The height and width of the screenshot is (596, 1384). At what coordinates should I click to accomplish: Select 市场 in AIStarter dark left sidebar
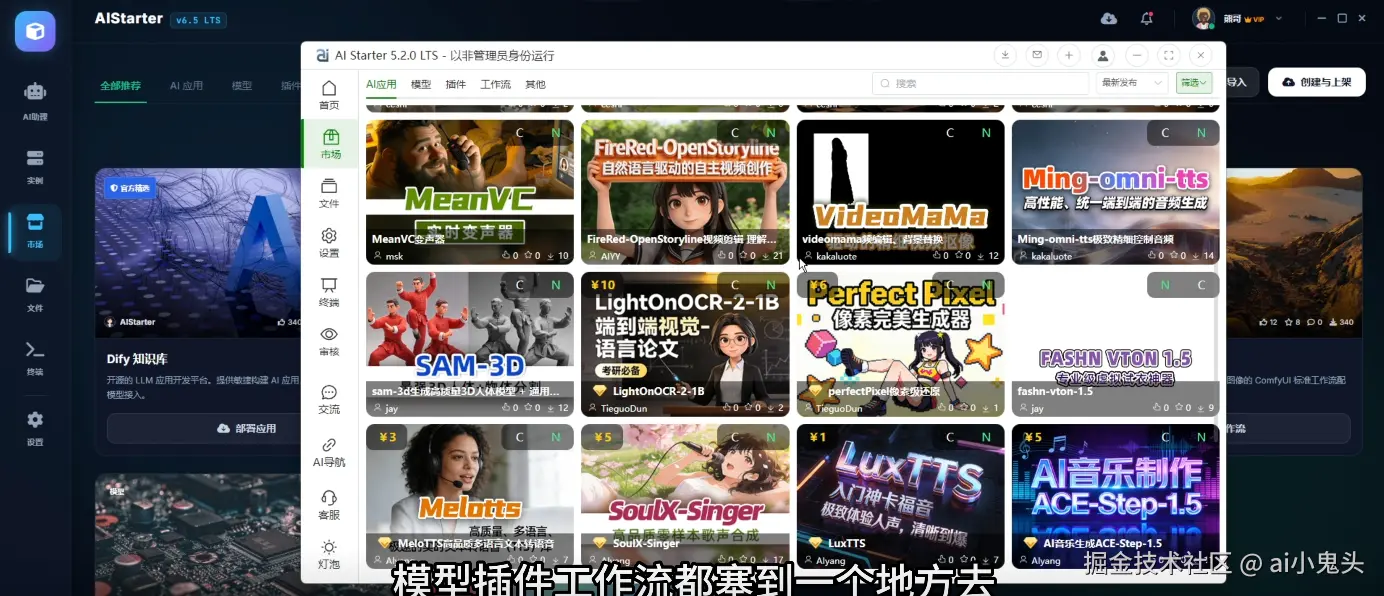point(35,231)
